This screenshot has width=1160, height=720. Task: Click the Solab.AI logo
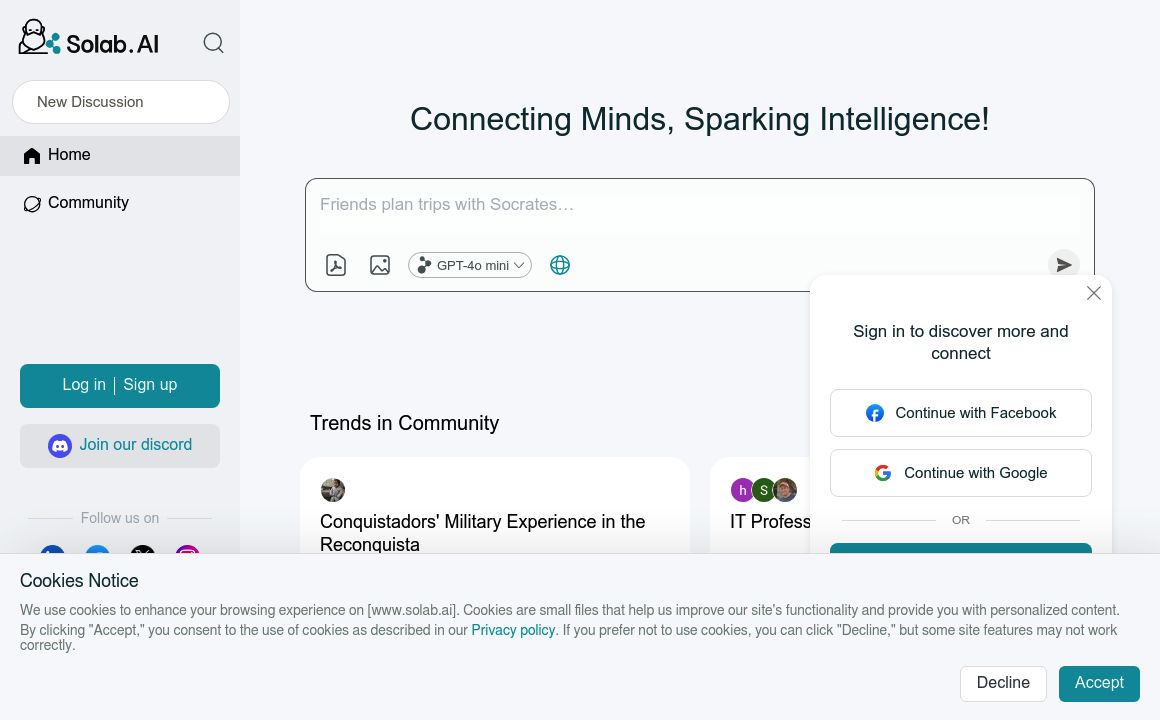[x=89, y=39]
